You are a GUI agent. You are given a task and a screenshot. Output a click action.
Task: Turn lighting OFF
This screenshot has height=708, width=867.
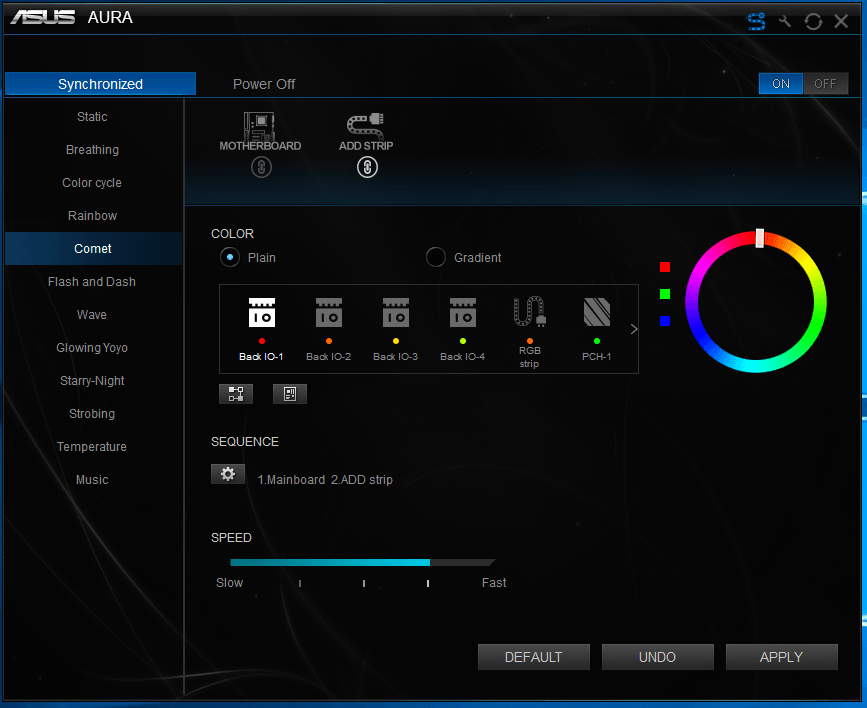pyautogui.click(x=825, y=84)
